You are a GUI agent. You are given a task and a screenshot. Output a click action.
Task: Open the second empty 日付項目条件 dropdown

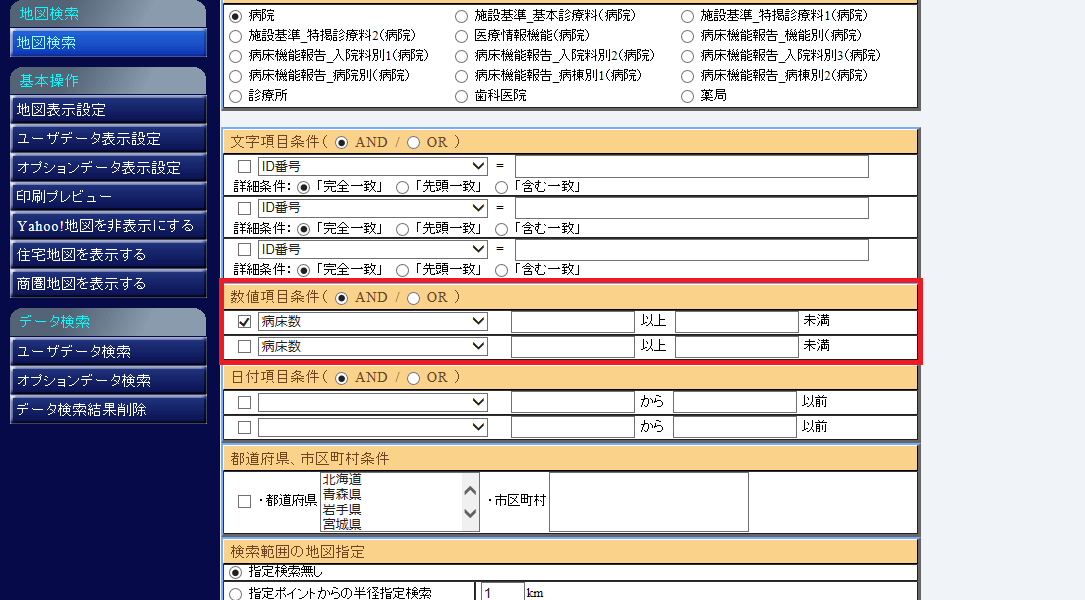pos(373,428)
